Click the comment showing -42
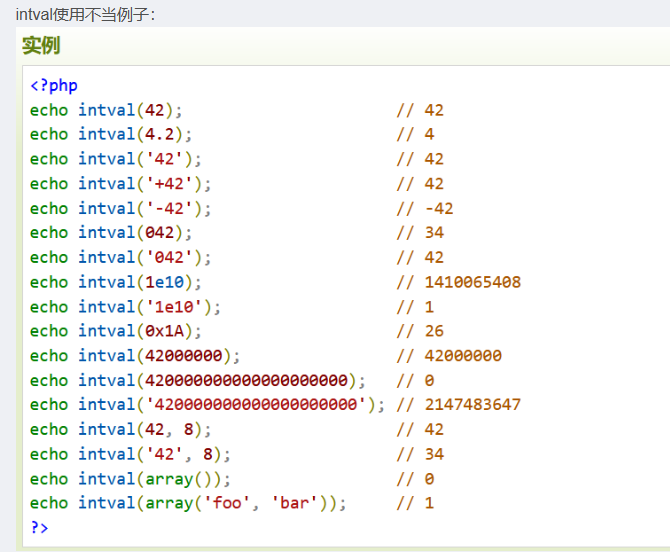 [x=424, y=208]
